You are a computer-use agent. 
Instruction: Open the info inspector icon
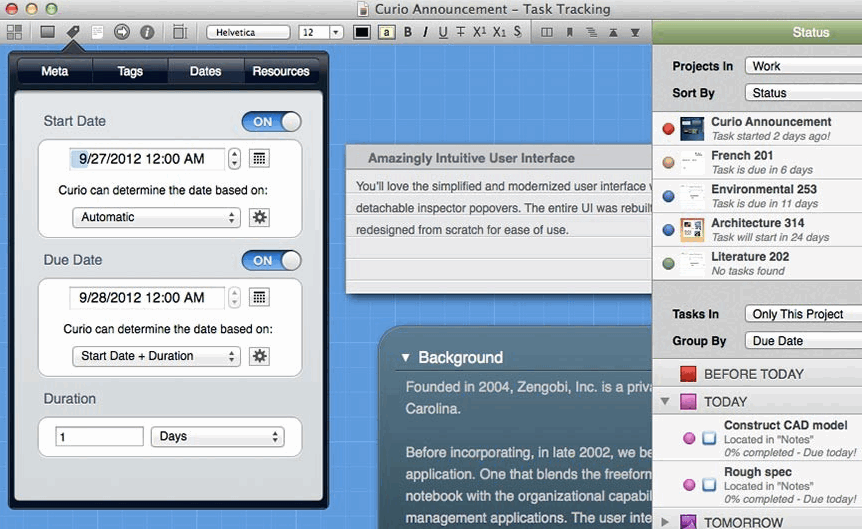(147, 32)
